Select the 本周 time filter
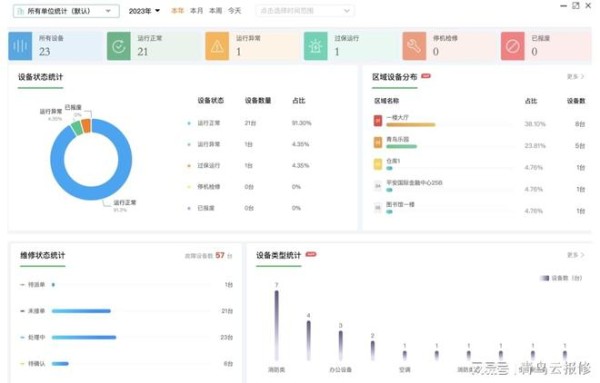This screenshot has height=383, width=600. click(x=215, y=11)
